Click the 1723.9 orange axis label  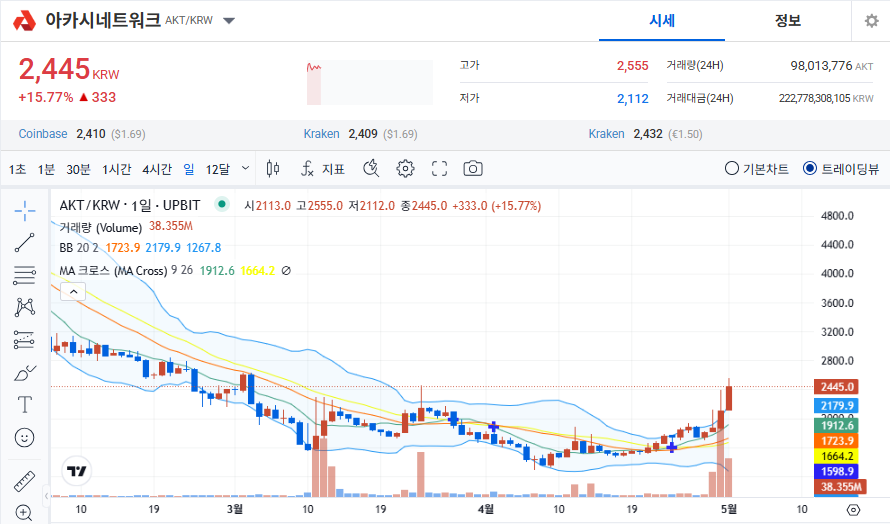(x=836, y=441)
